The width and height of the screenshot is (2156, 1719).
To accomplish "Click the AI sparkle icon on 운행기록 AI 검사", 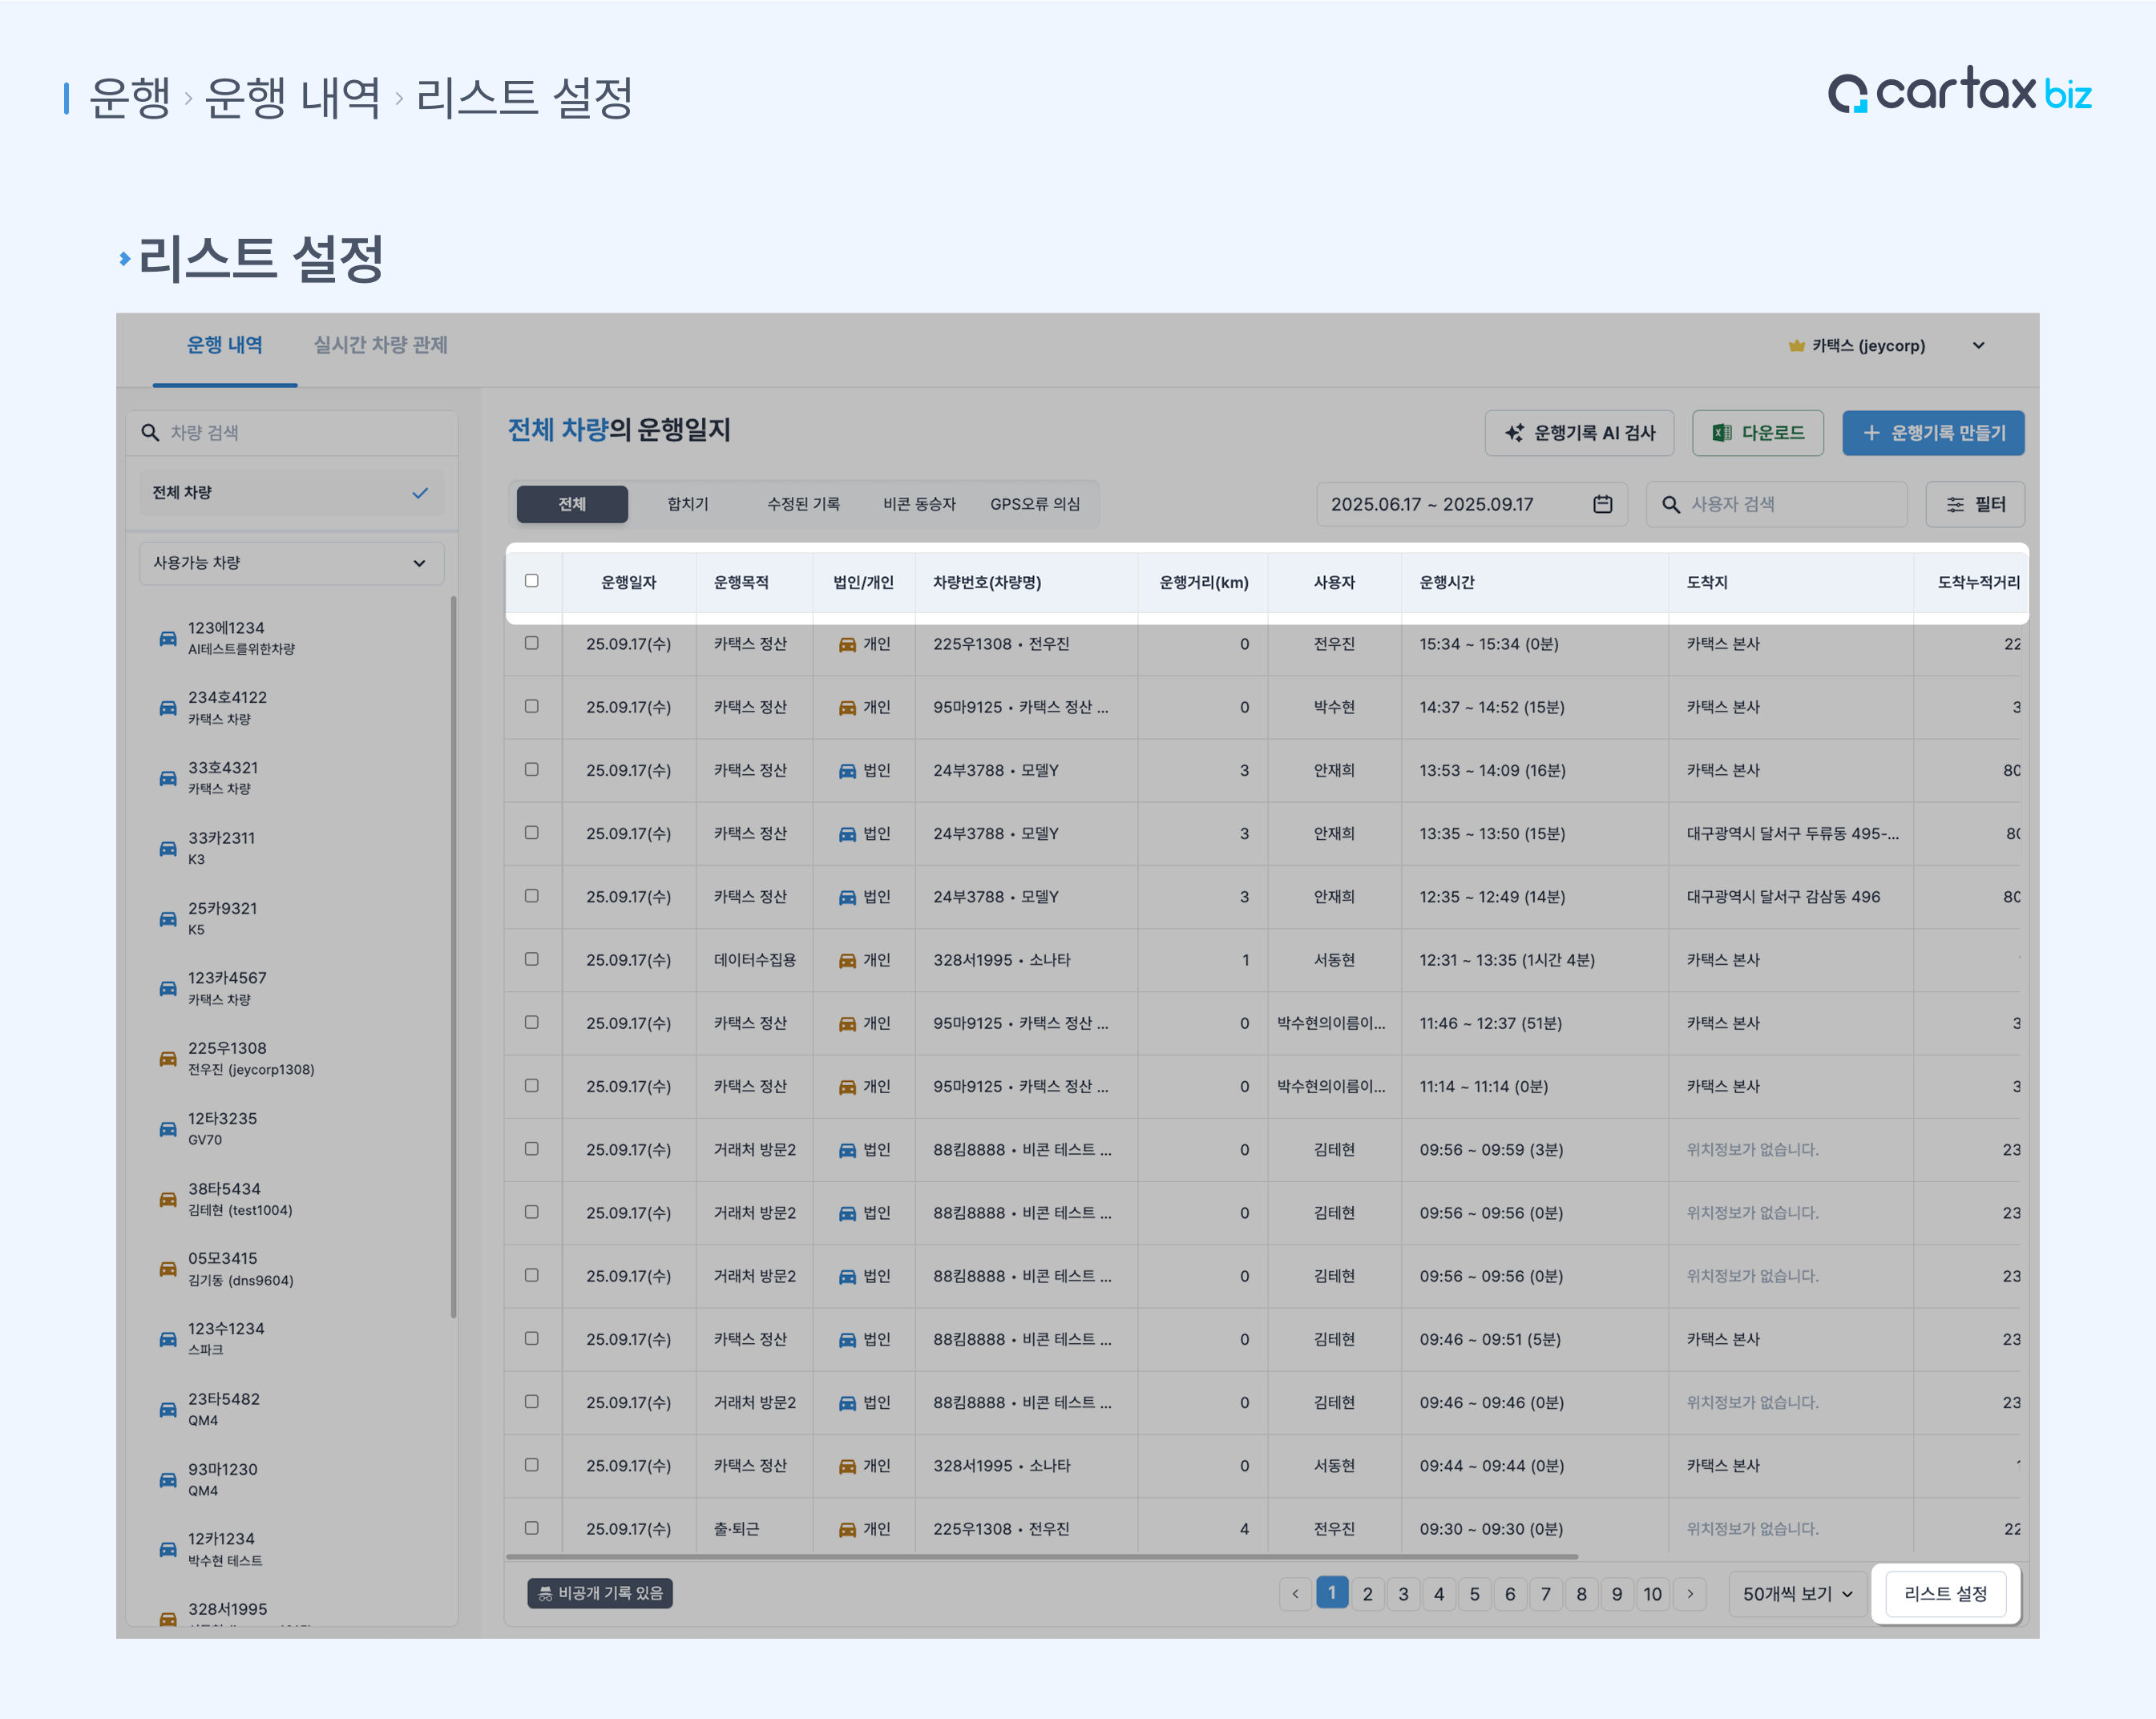I will coord(1514,433).
